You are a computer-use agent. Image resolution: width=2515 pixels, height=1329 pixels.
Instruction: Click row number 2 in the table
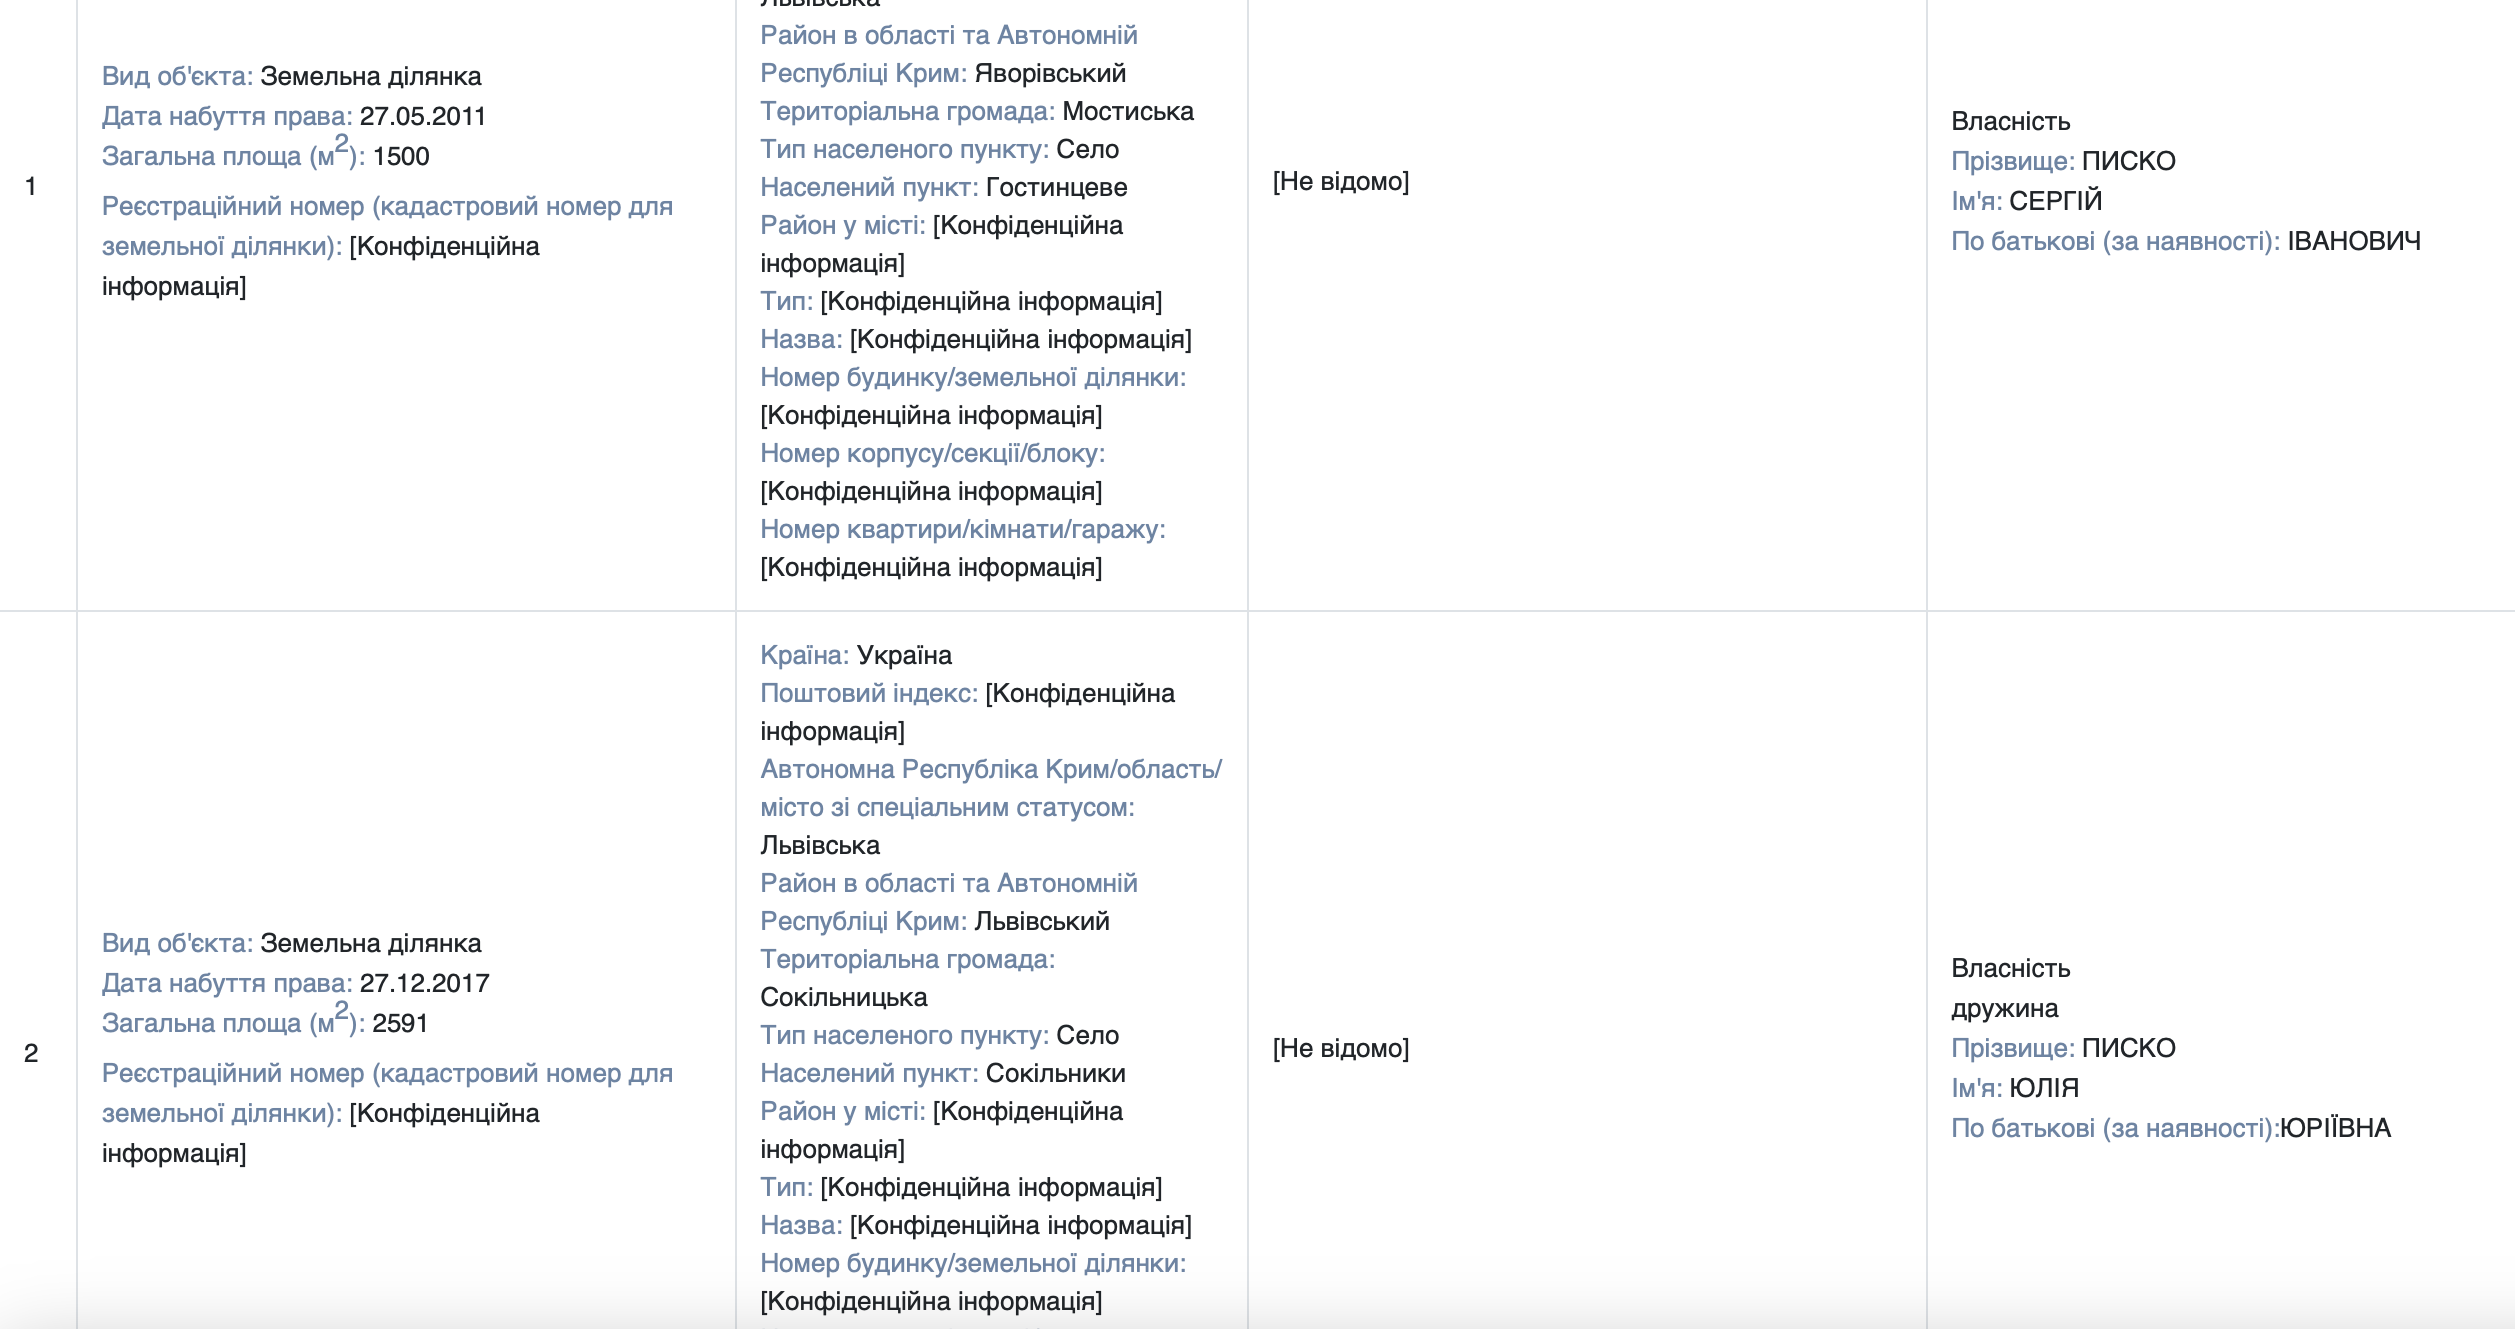[x=31, y=1053]
